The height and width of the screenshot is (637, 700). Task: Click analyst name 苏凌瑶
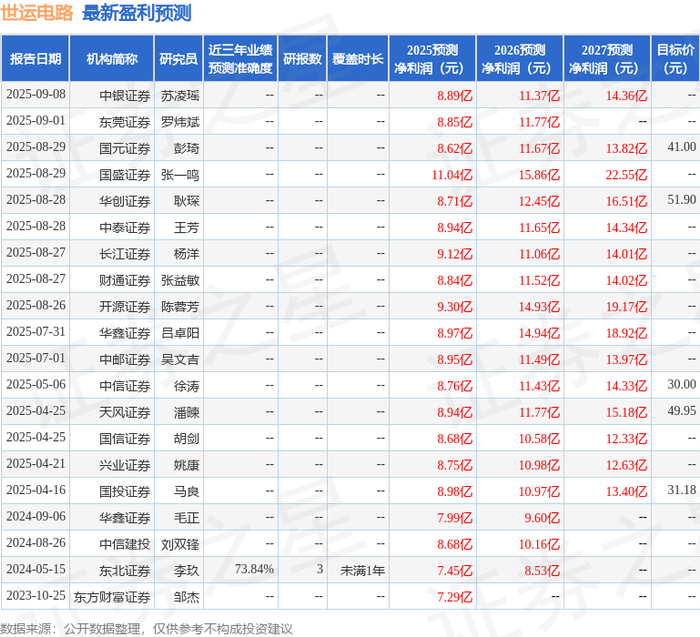[180, 96]
